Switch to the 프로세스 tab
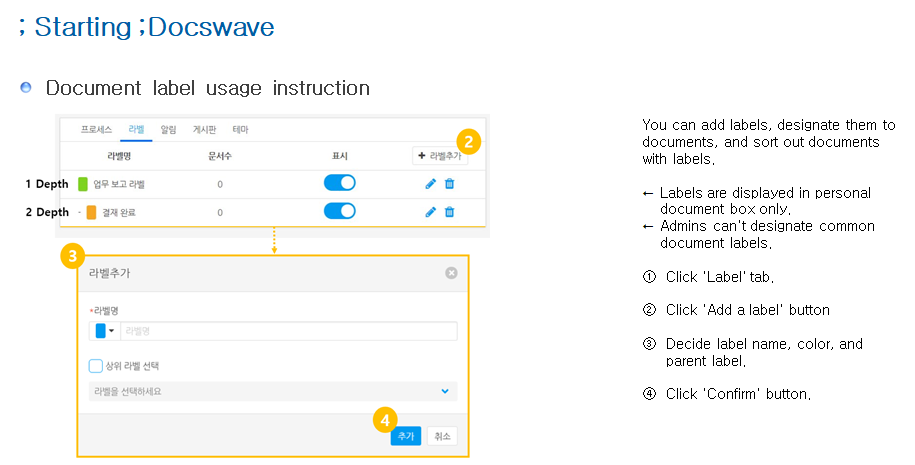915x465 pixels. pyautogui.click(x=96, y=130)
